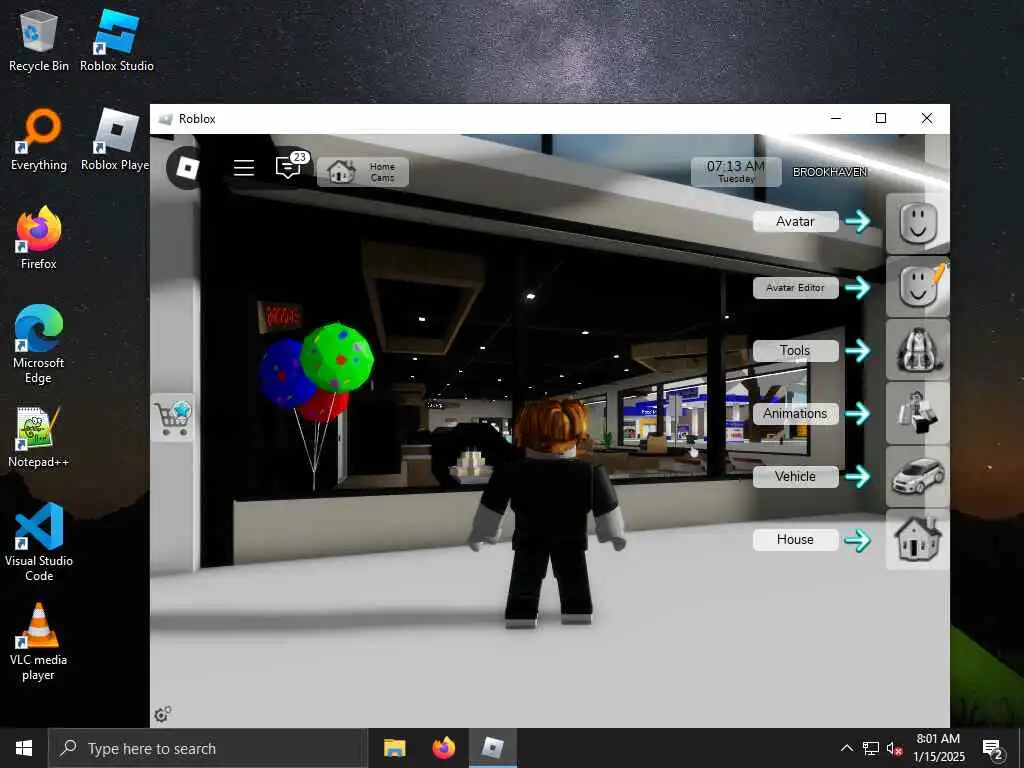Open Recycle Bin desktop icon
This screenshot has height=768, width=1024.
[x=39, y=41]
